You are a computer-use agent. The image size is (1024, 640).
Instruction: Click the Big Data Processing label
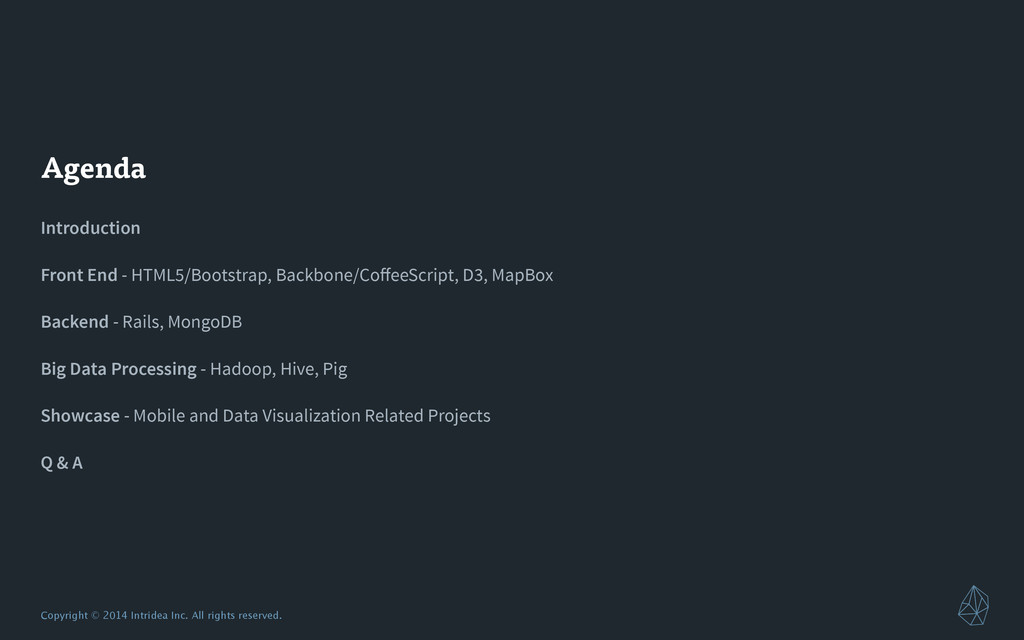pyautogui.click(x=118, y=369)
